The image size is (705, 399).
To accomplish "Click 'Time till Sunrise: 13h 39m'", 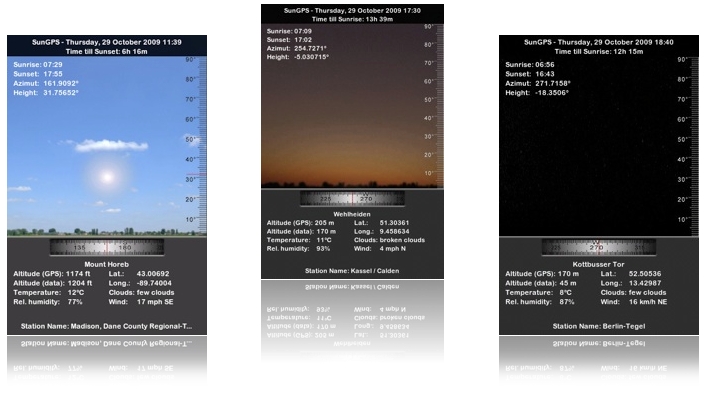I will click(352, 19).
